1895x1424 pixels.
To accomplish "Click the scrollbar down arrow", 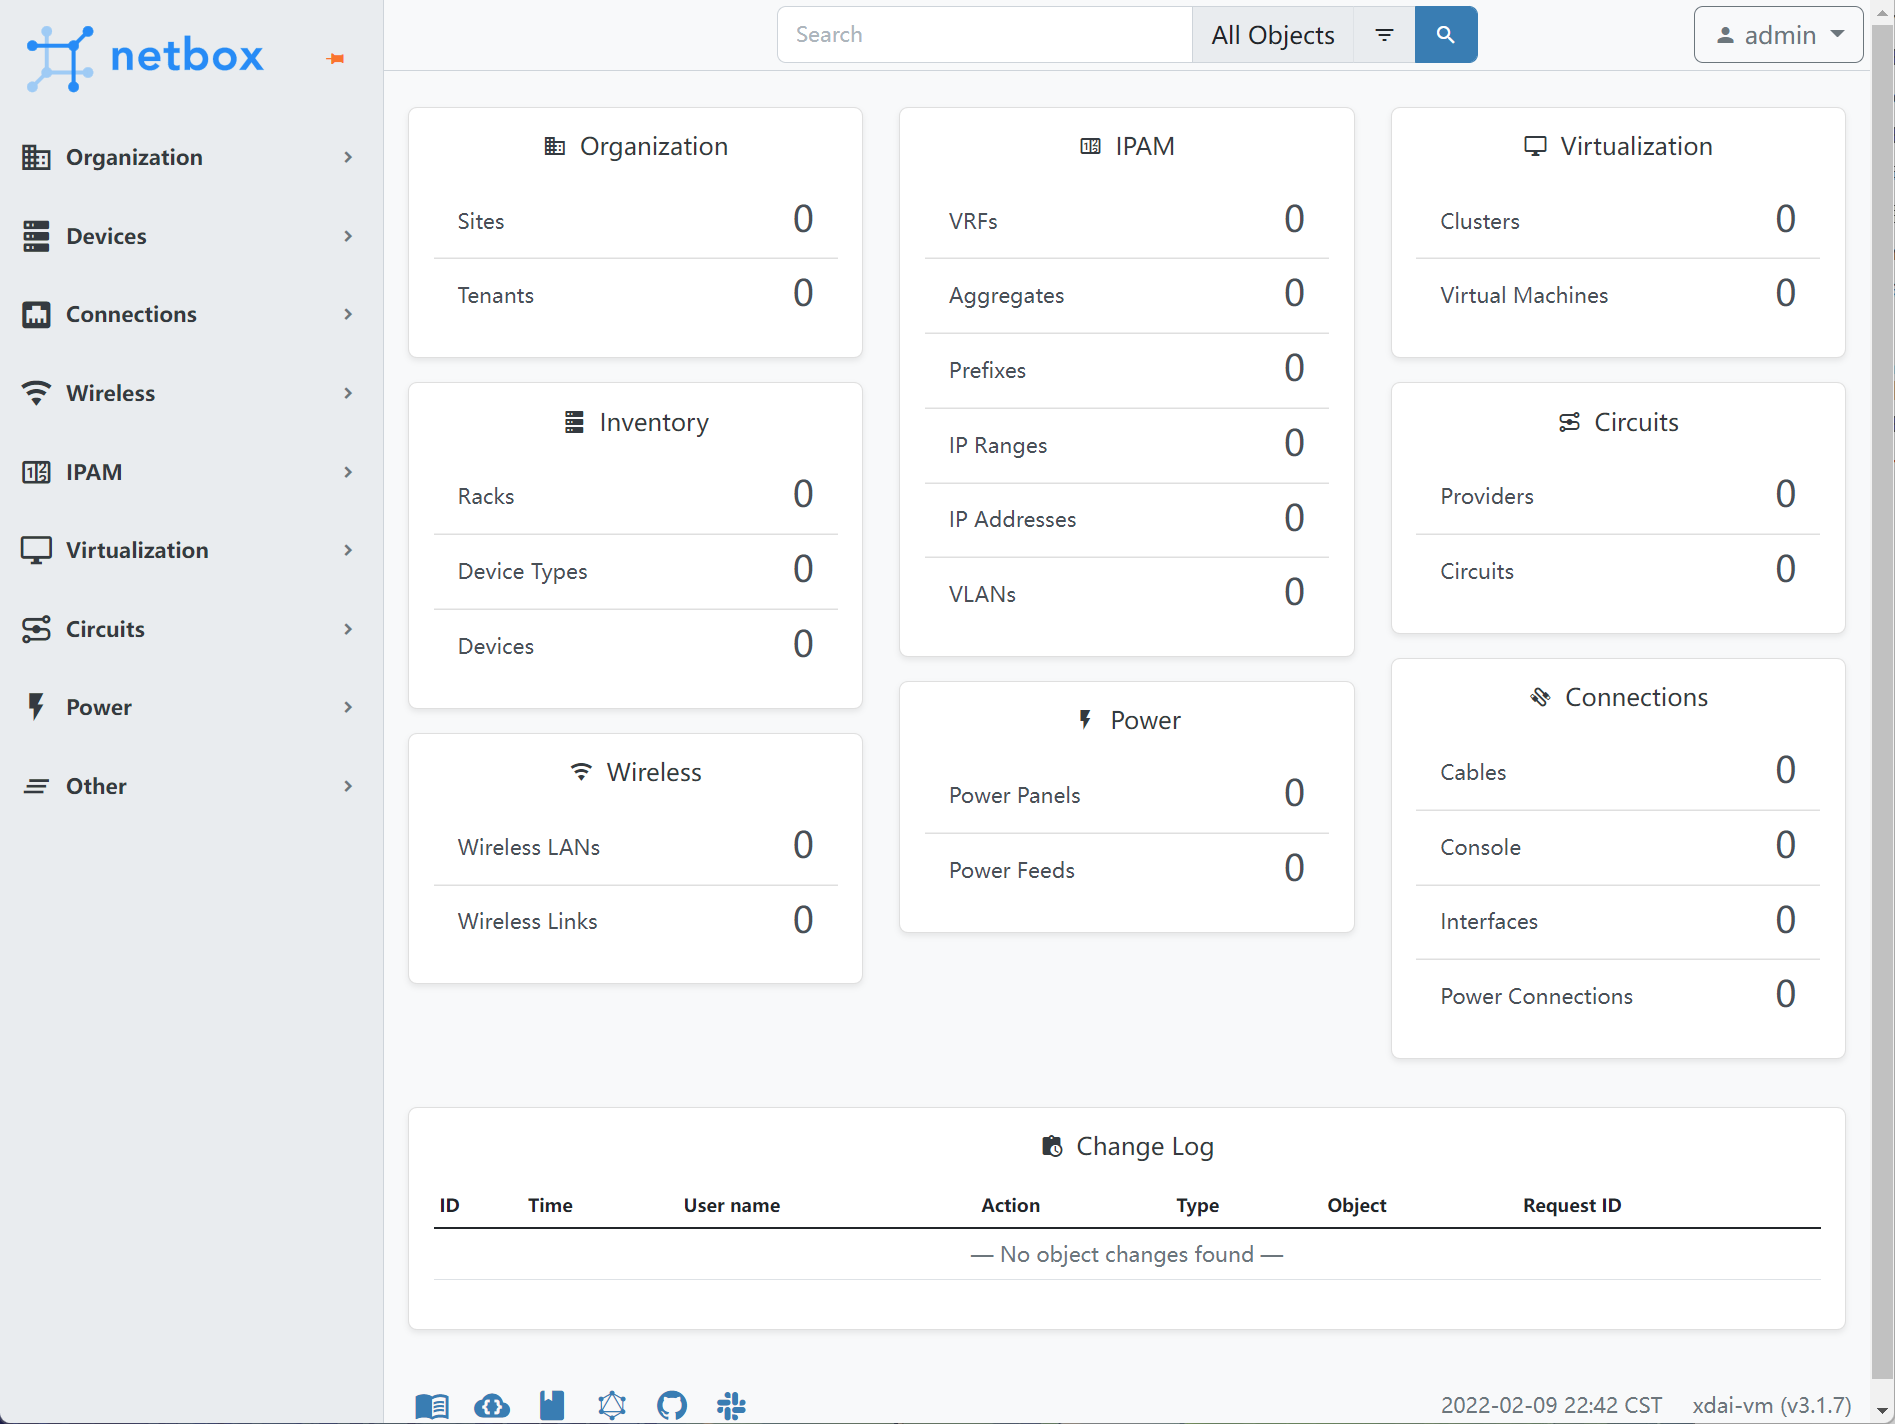I will click(1882, 1411).
